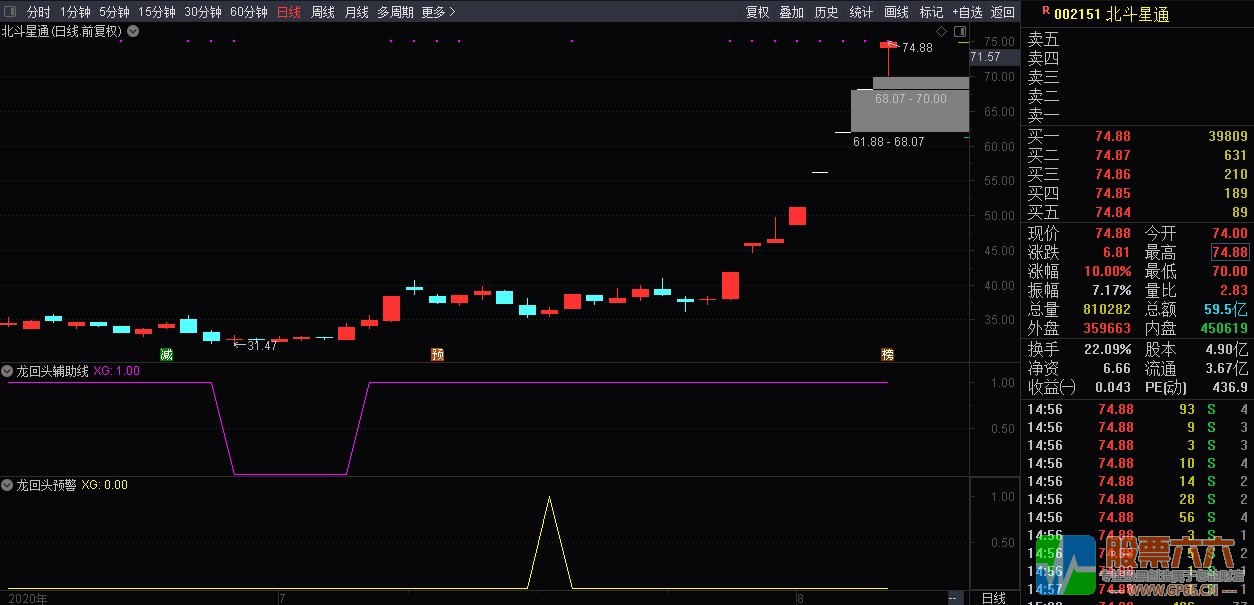1254x605 pixels.
Task: Switch to 周线 weekly chart
Action: coord(323,12)
